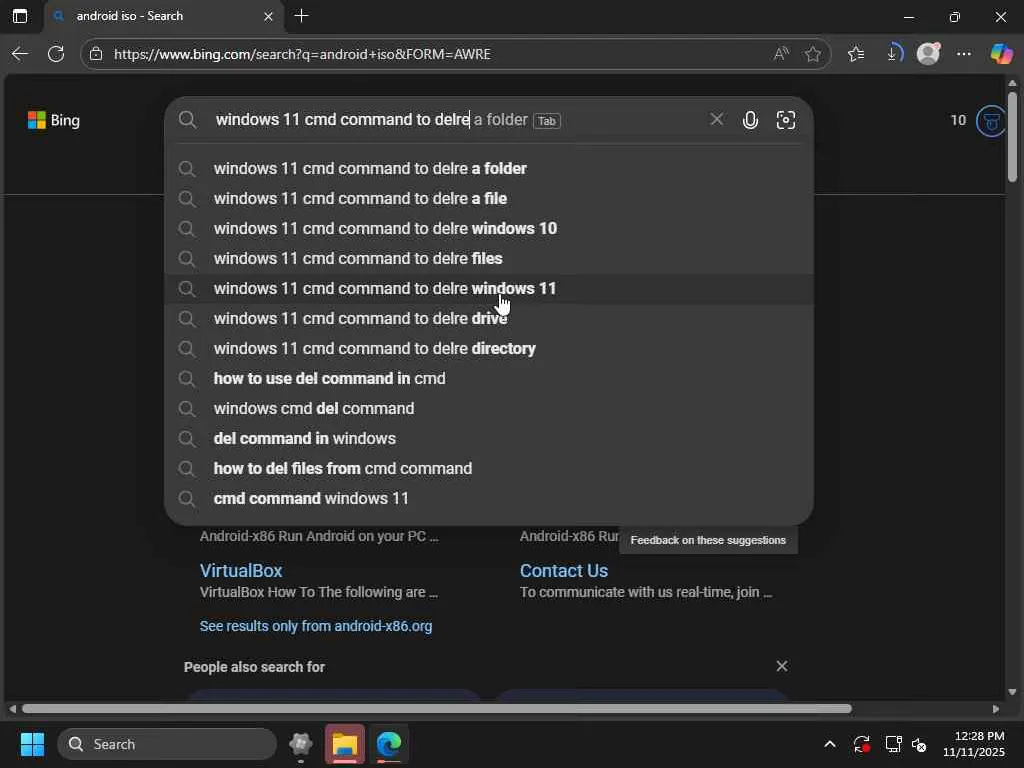Click the address bar URL

[302, 54]
